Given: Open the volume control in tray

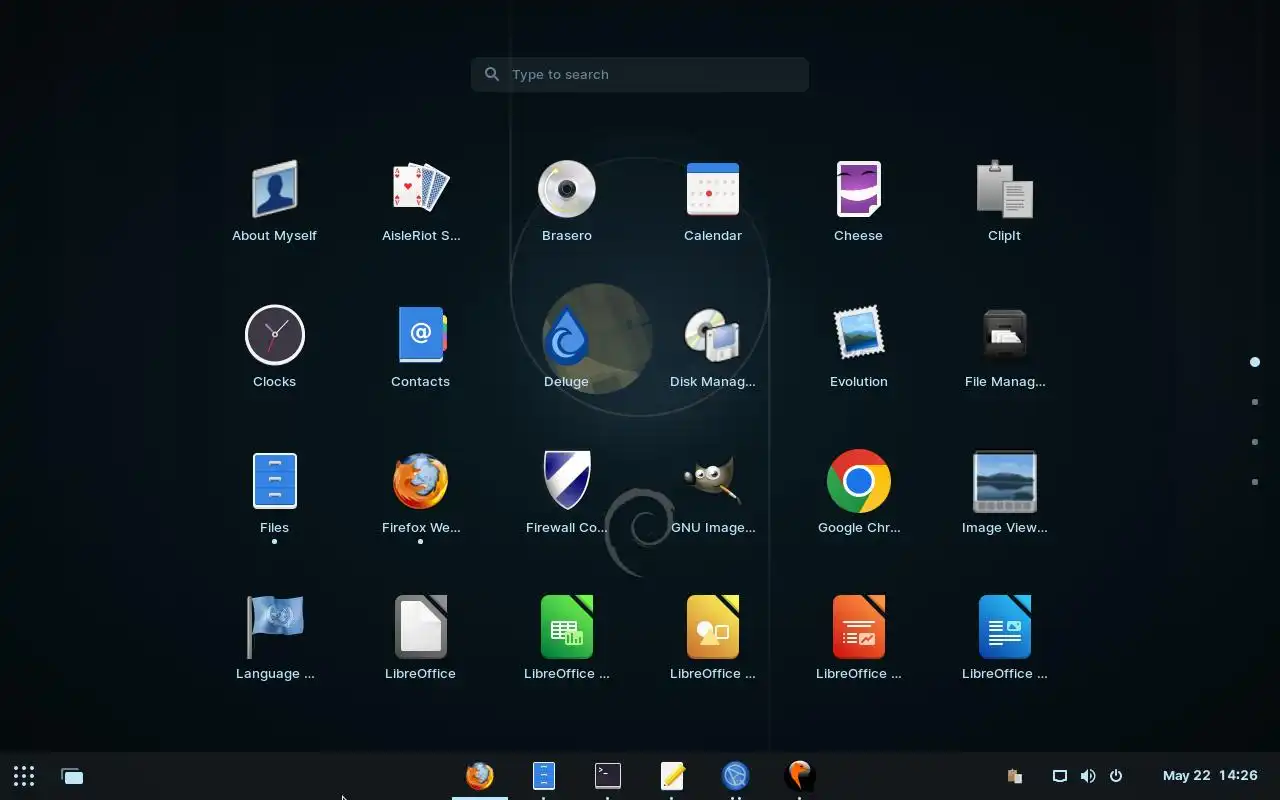Looking at the screenshot, I should (x=1088, y=776).
